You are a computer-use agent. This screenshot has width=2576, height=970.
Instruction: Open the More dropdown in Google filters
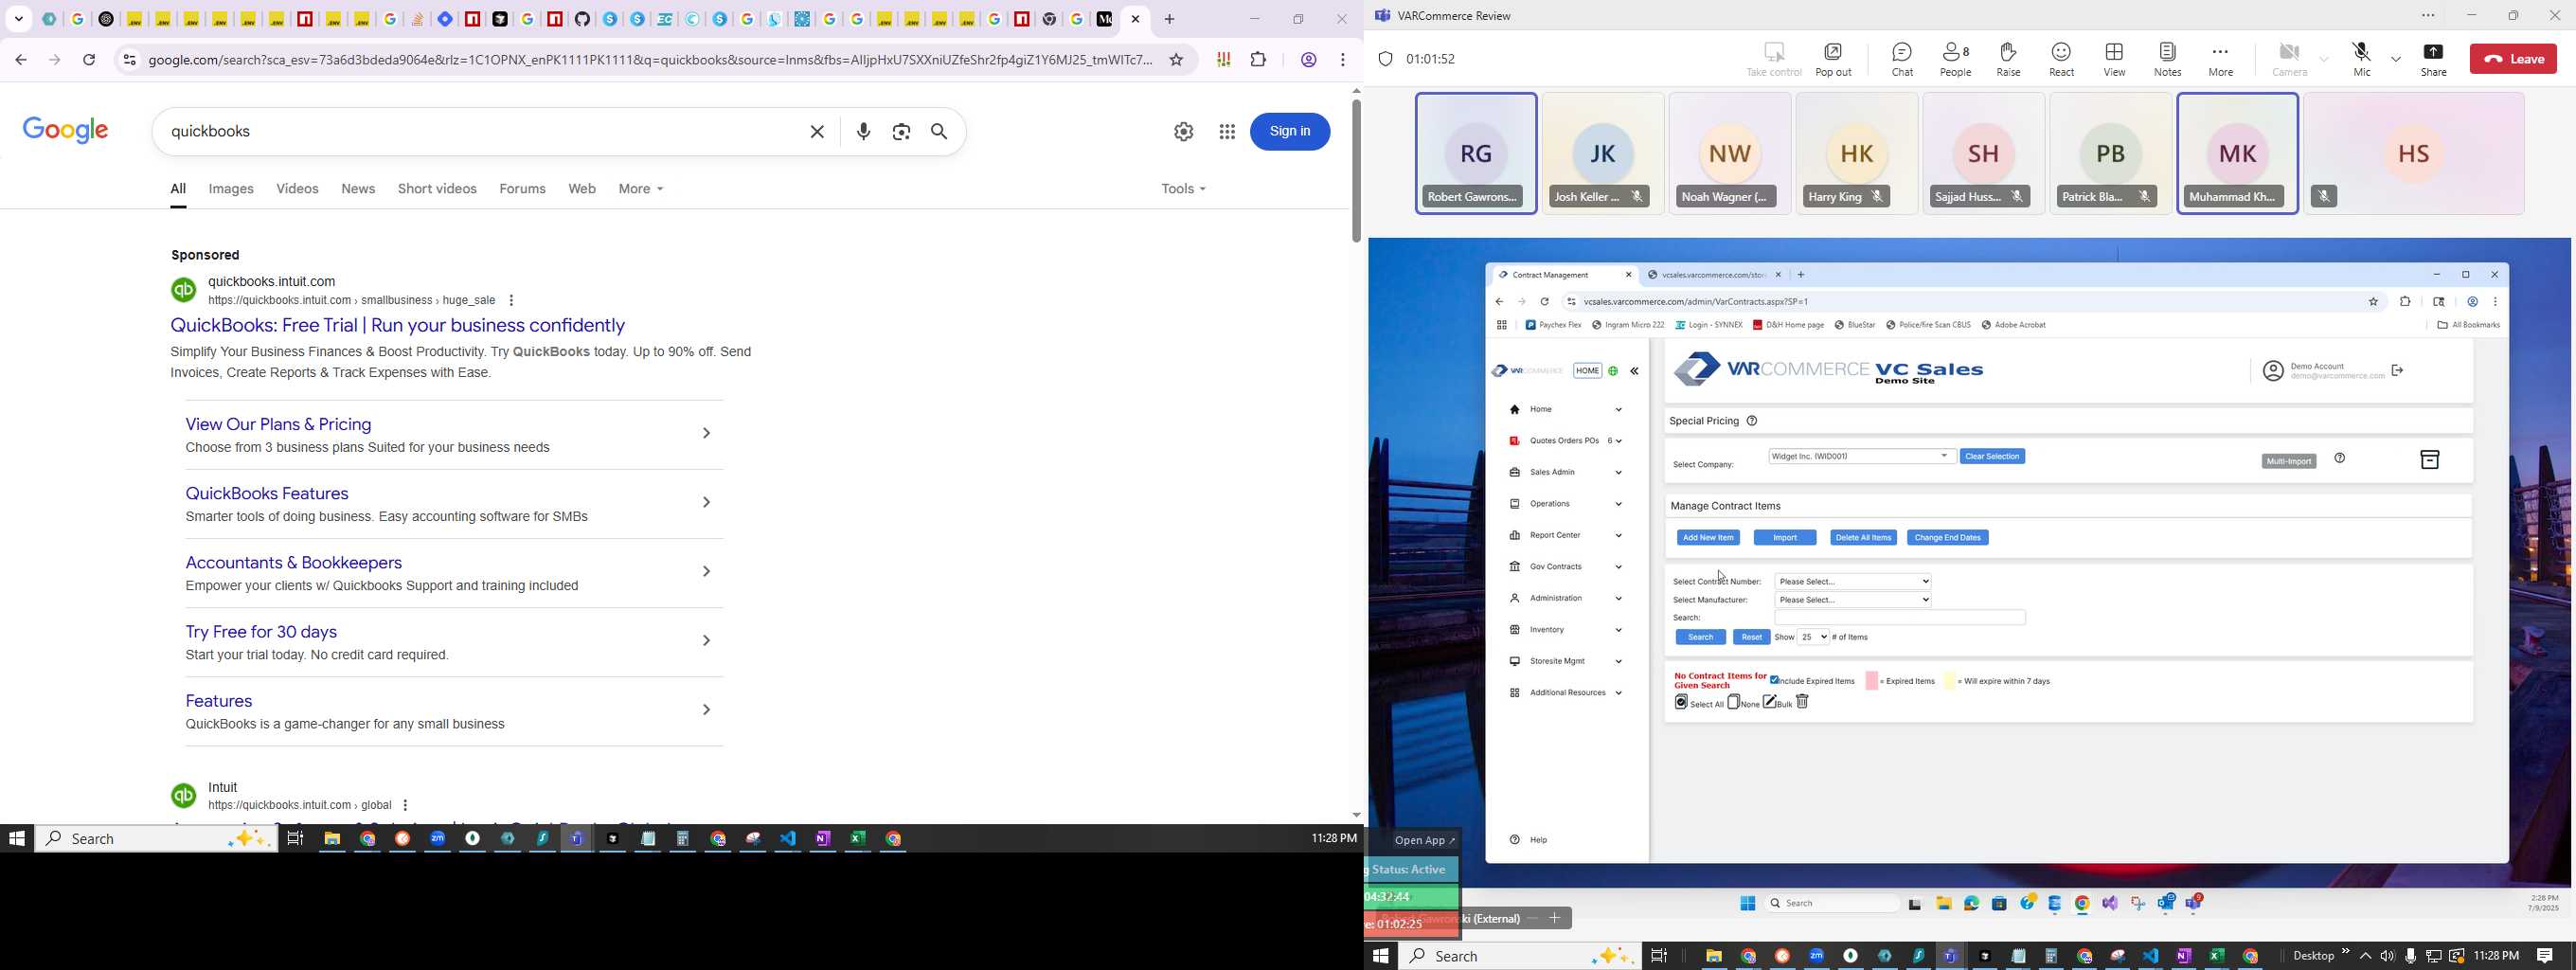point(641,189)
